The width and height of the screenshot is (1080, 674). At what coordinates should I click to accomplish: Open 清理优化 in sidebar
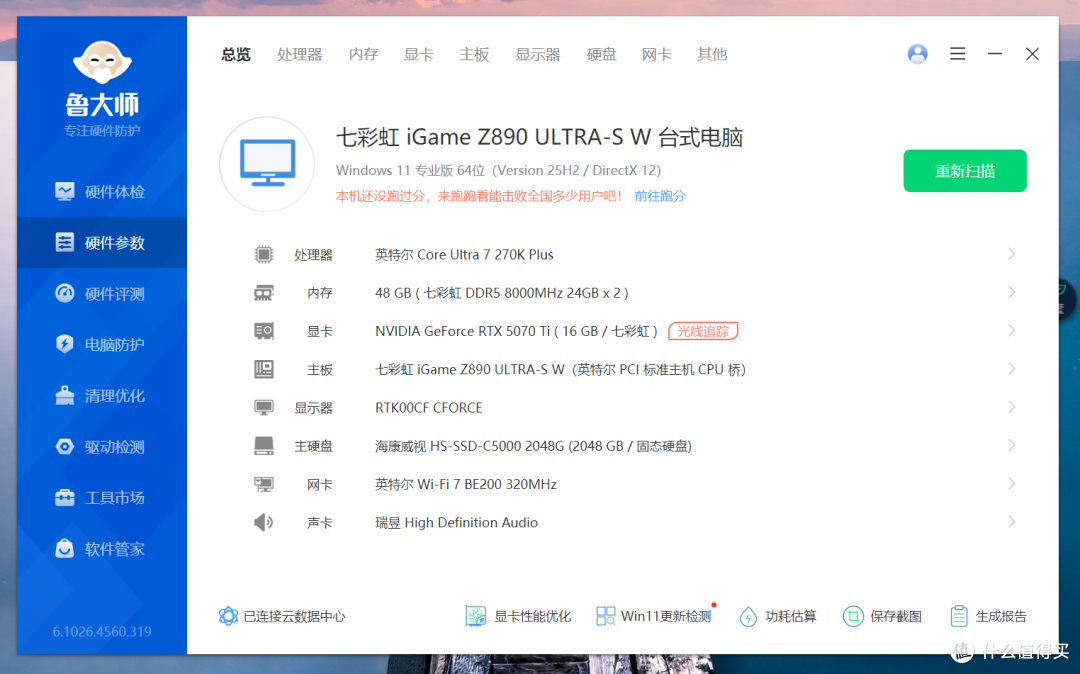pyautogui.click(x=102, y=396)
